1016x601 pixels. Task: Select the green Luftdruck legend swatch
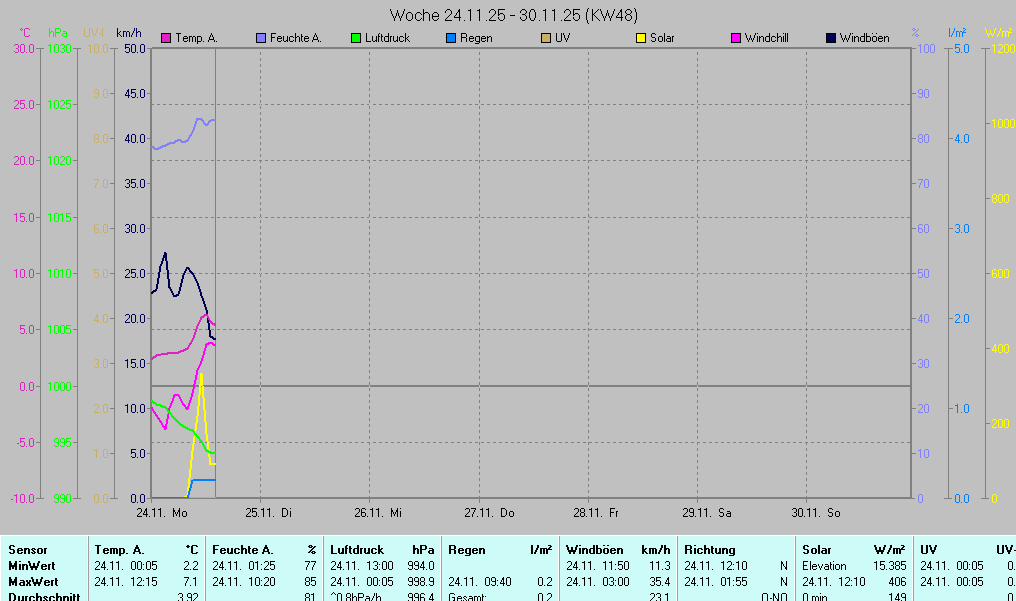pyautogui.click(x=356, y=38)
